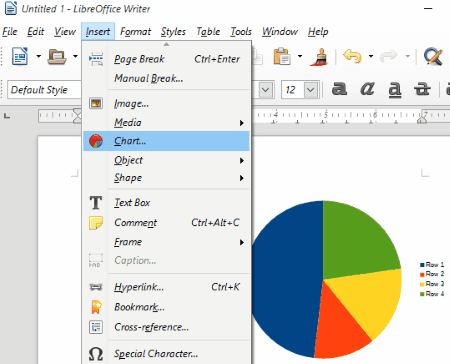Click the Hyperlink chain icon
Screen dimensions: 450x364
(x=96, y=287)
